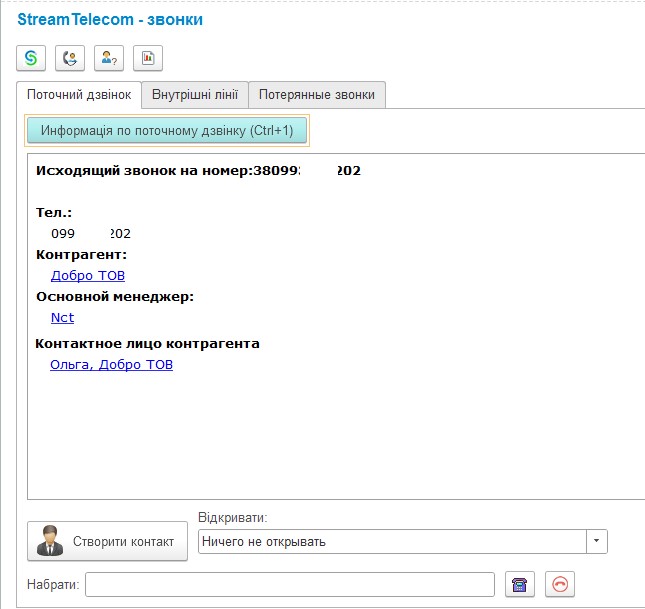Click the unknown person question icon

tap(109, 58)
